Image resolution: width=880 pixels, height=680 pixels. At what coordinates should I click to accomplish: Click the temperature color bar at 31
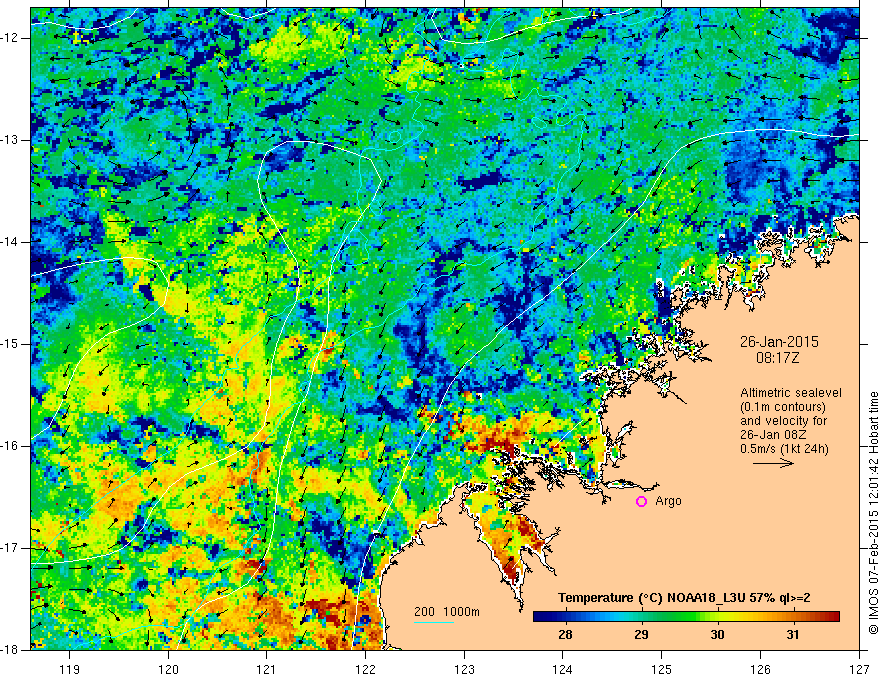[792, 616]
